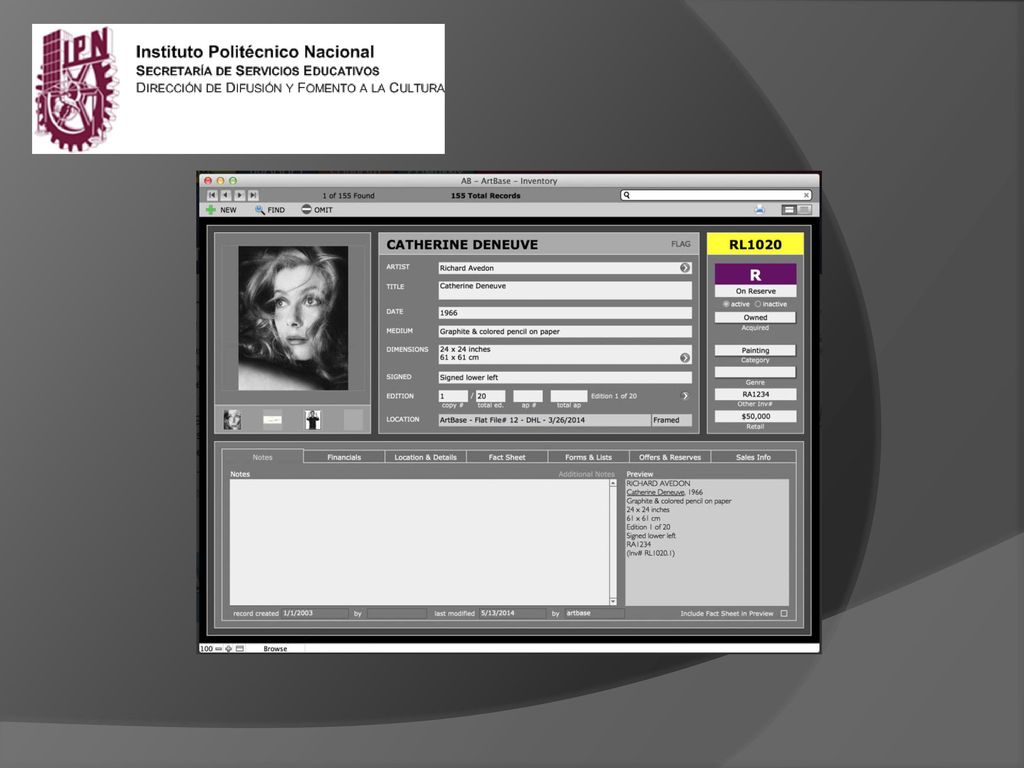This screenshot has height=768, width=1024.
Task: Edit the total edition field 20
Action: point(490,396)
